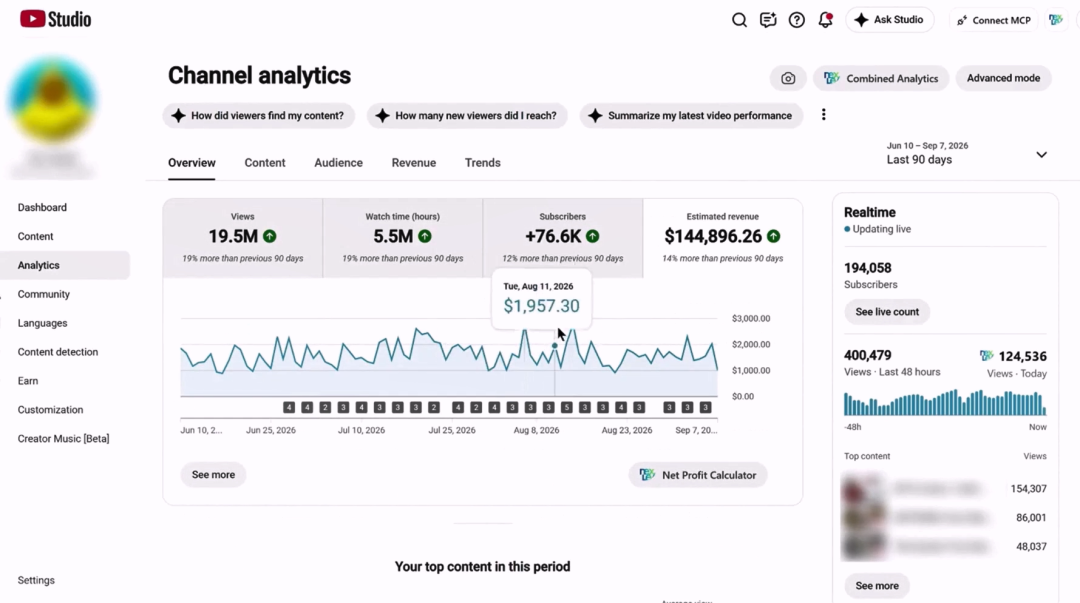Viewport: 1080px width, 603px height.
Task: Select the Views metric card
Action: (242, 238)
